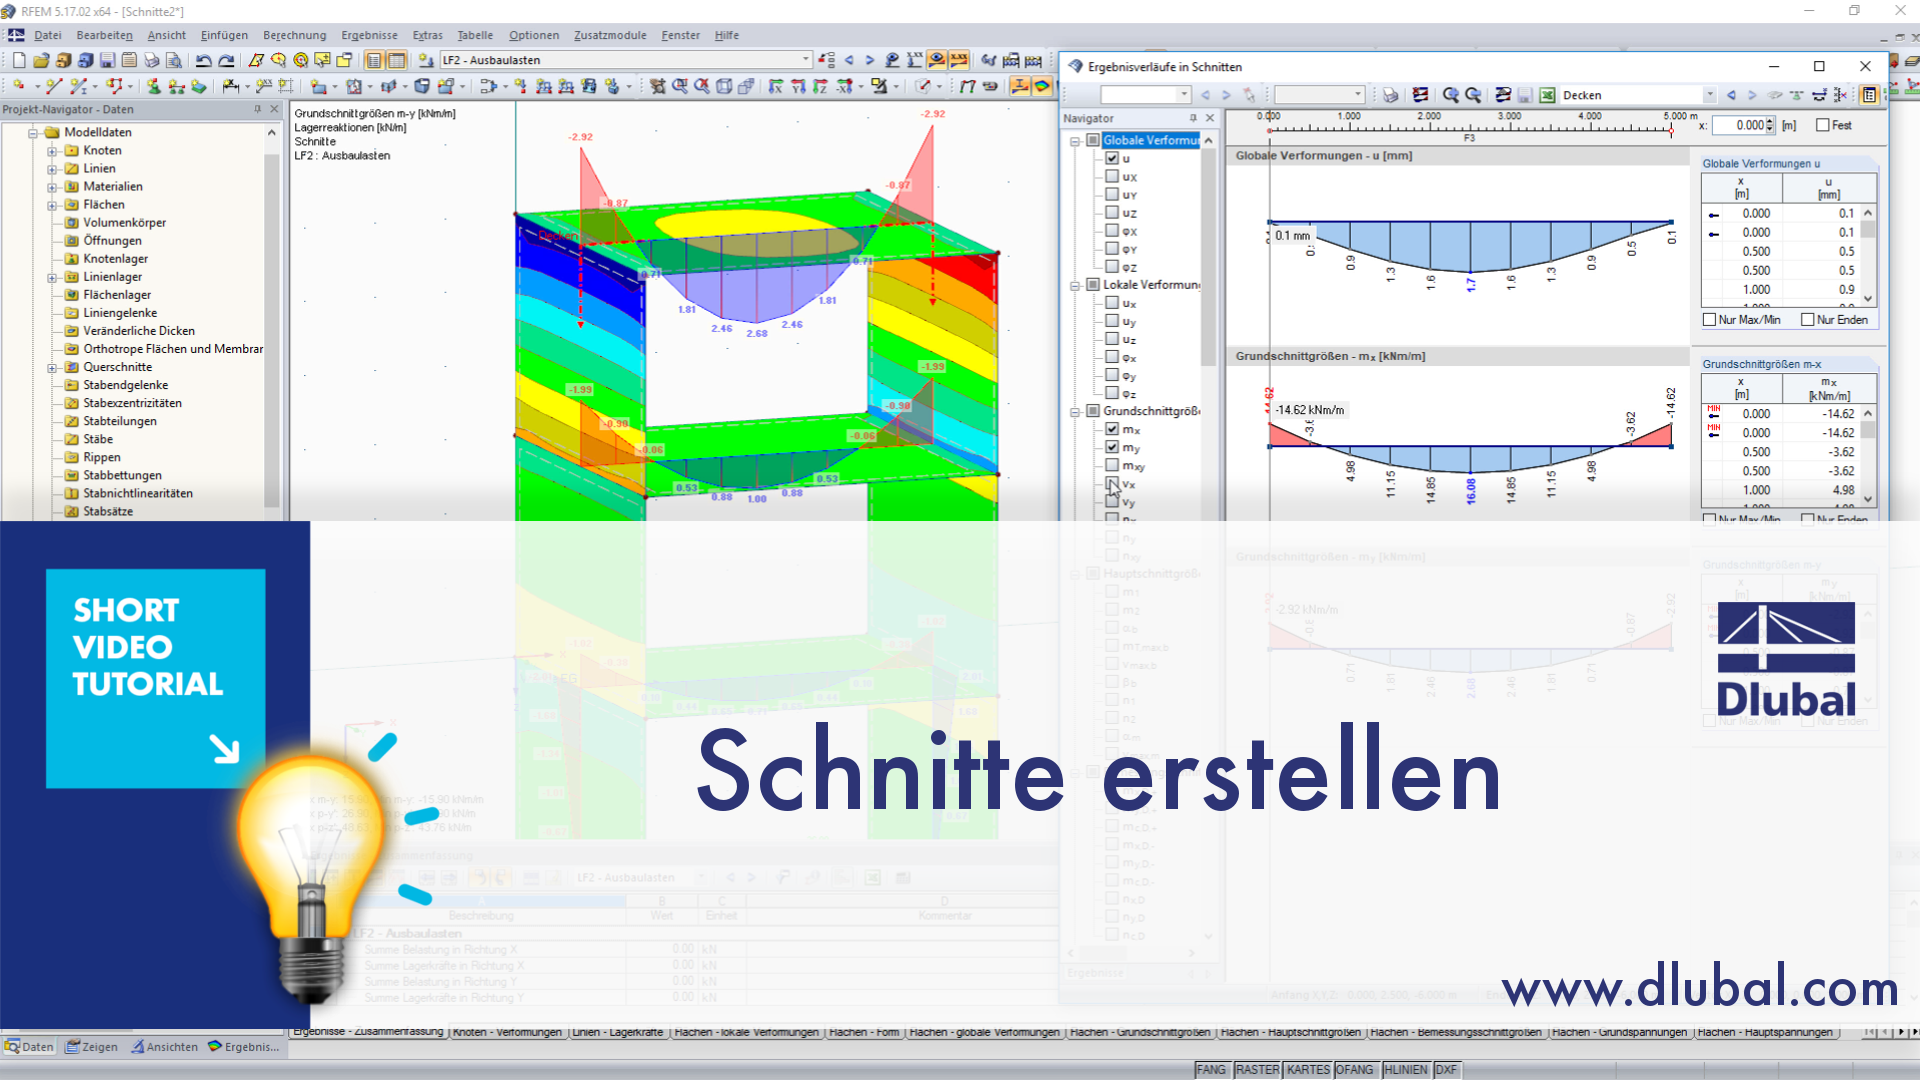The width and height of the screenshot is (1920, 1080).
Task: Enable the Fest checkbox
Action: [1823, 125]
